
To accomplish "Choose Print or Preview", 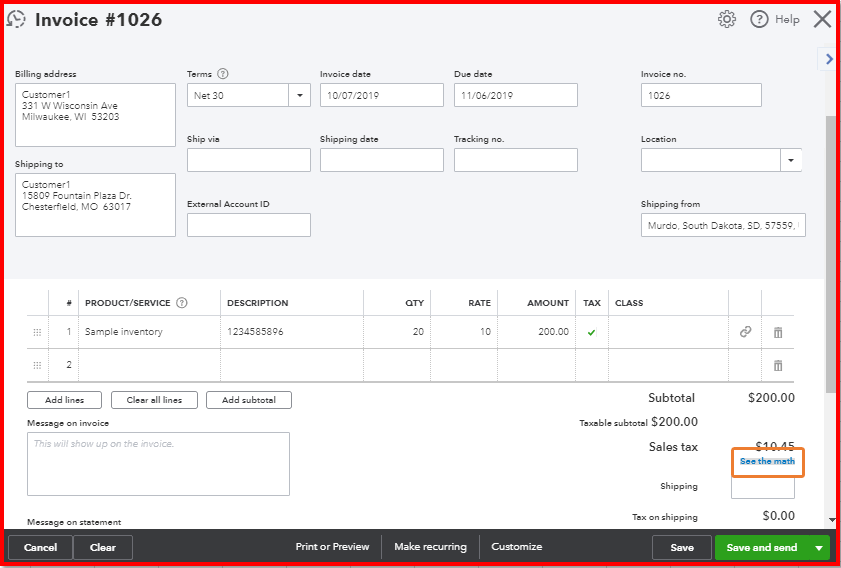I will pyautogui.click(x=333, y=547).
